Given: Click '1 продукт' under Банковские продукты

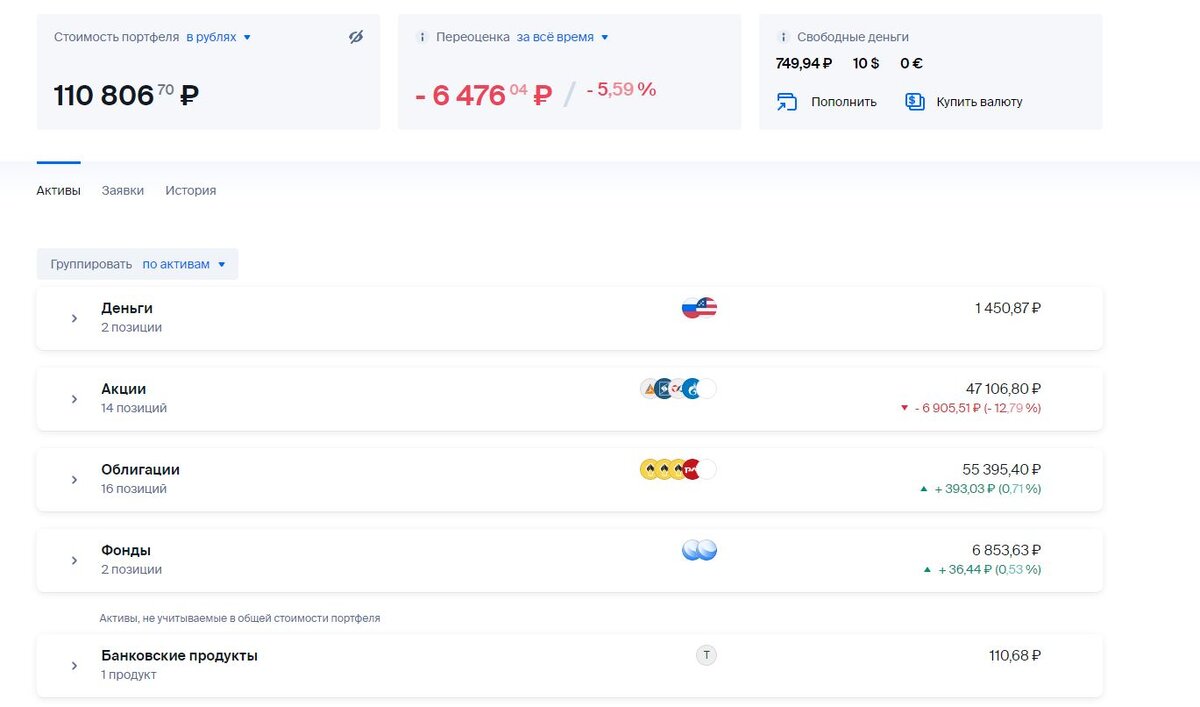Looking at the screenshot, I should pos(129,675).
